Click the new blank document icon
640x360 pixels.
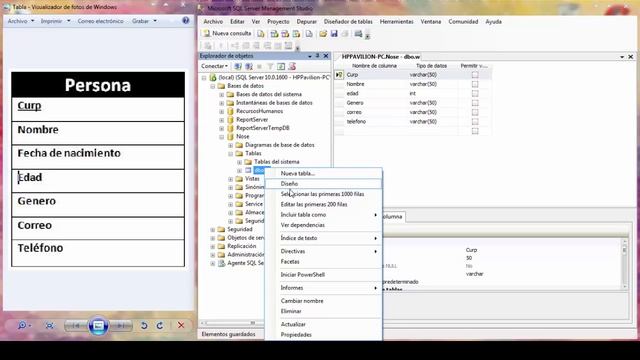coord(309,33)
